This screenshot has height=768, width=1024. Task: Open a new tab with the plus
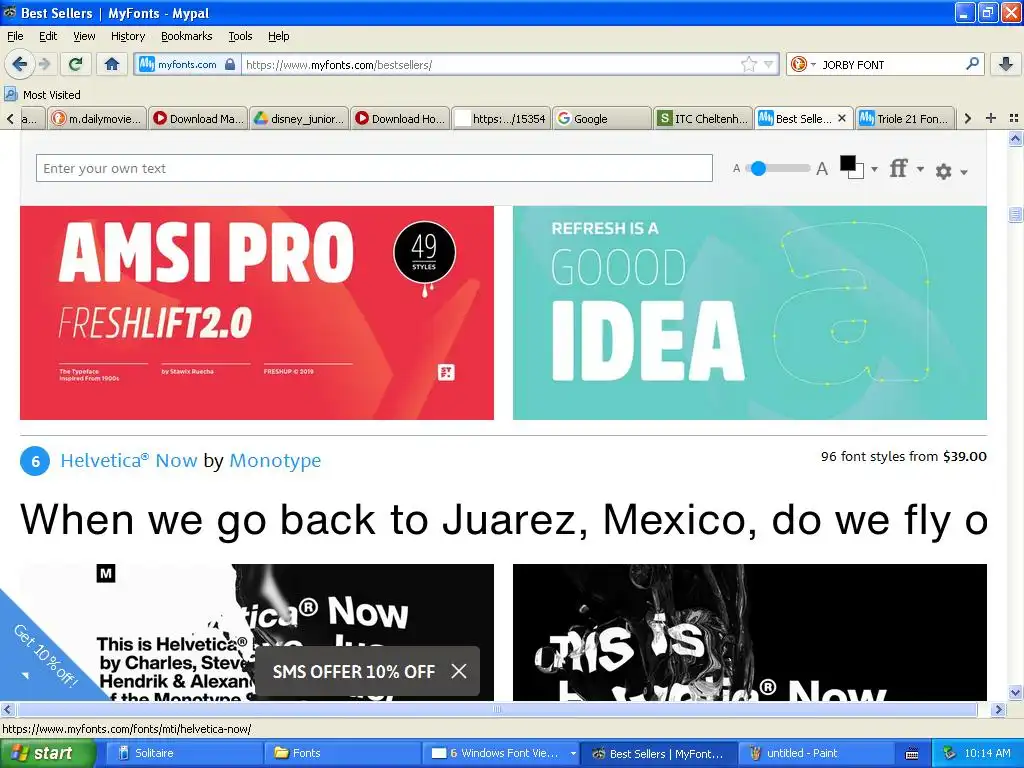(x=991, y=118)
